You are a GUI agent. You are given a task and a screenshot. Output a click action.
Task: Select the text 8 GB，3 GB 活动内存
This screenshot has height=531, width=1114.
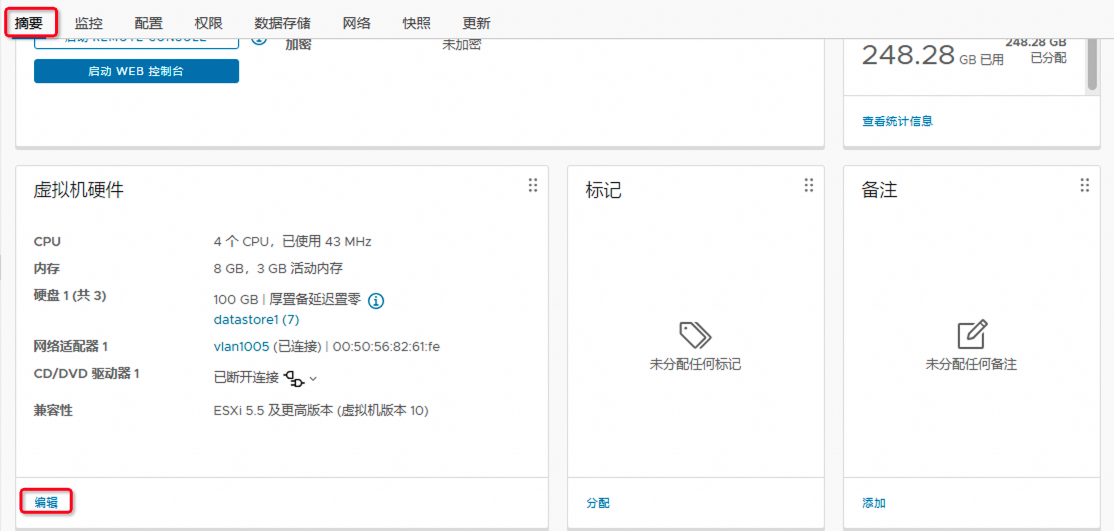(x=278, y=268)
